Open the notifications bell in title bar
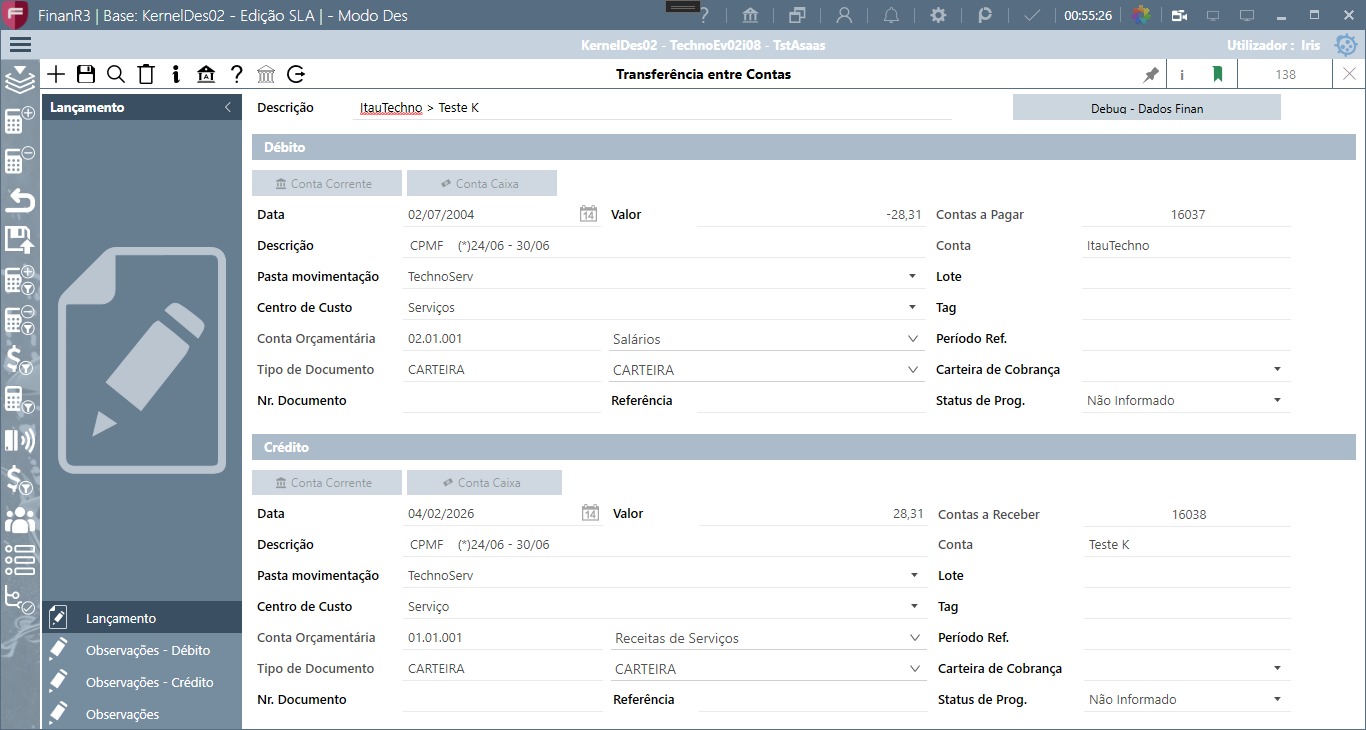This screenshot has width=1366, height=730. click(891, 15)
